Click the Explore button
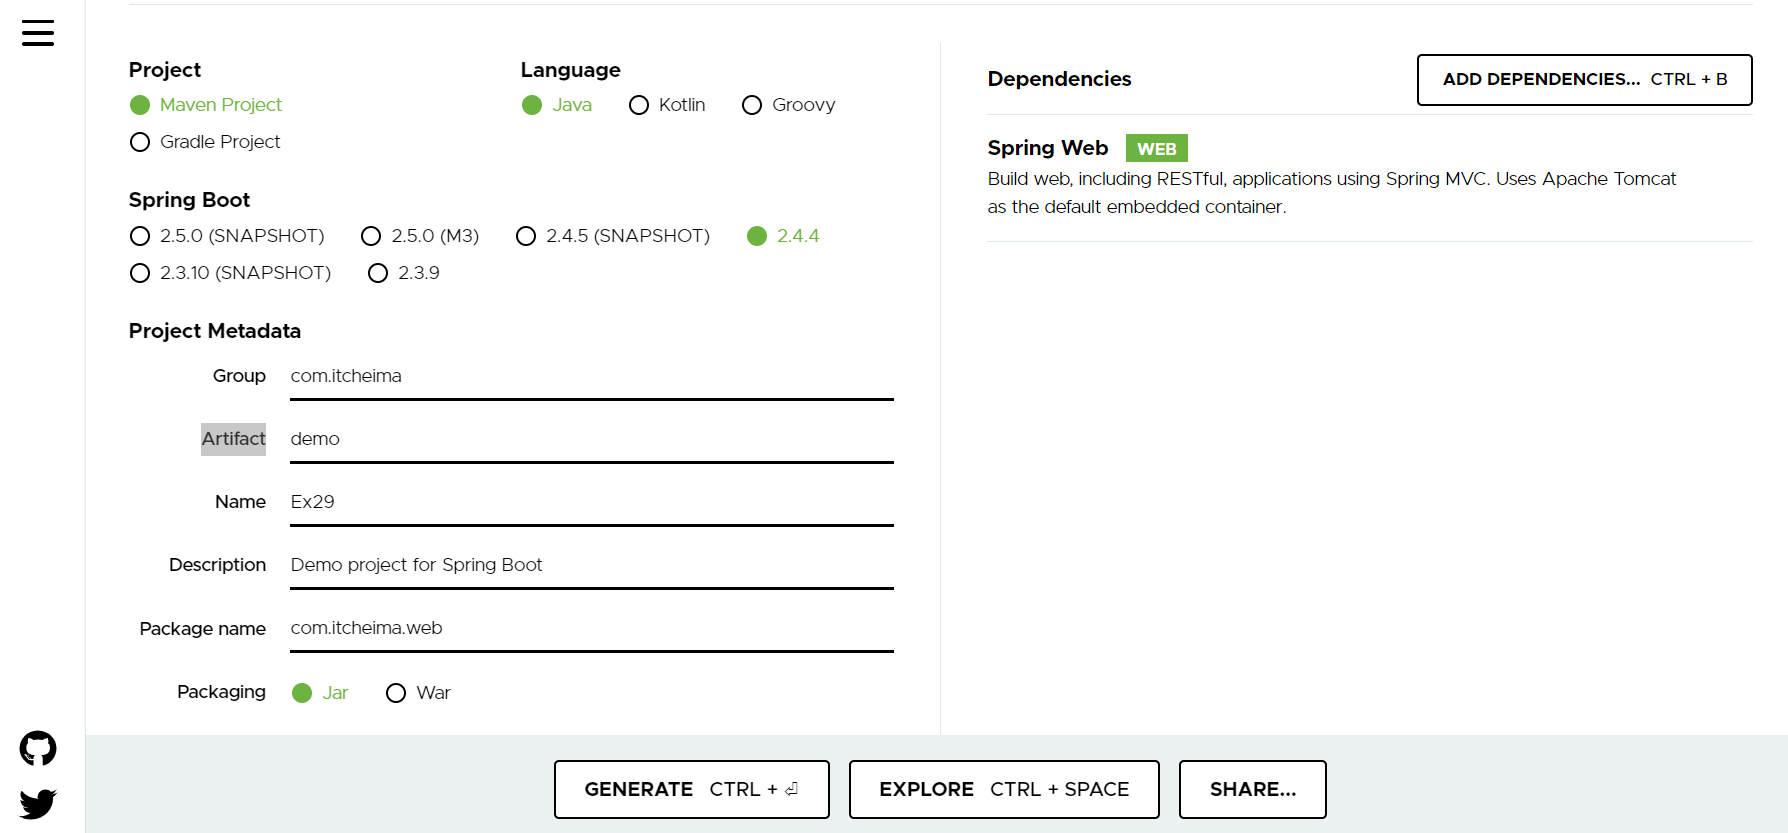Screen dimensions: 1788x833 [1004, 789]
